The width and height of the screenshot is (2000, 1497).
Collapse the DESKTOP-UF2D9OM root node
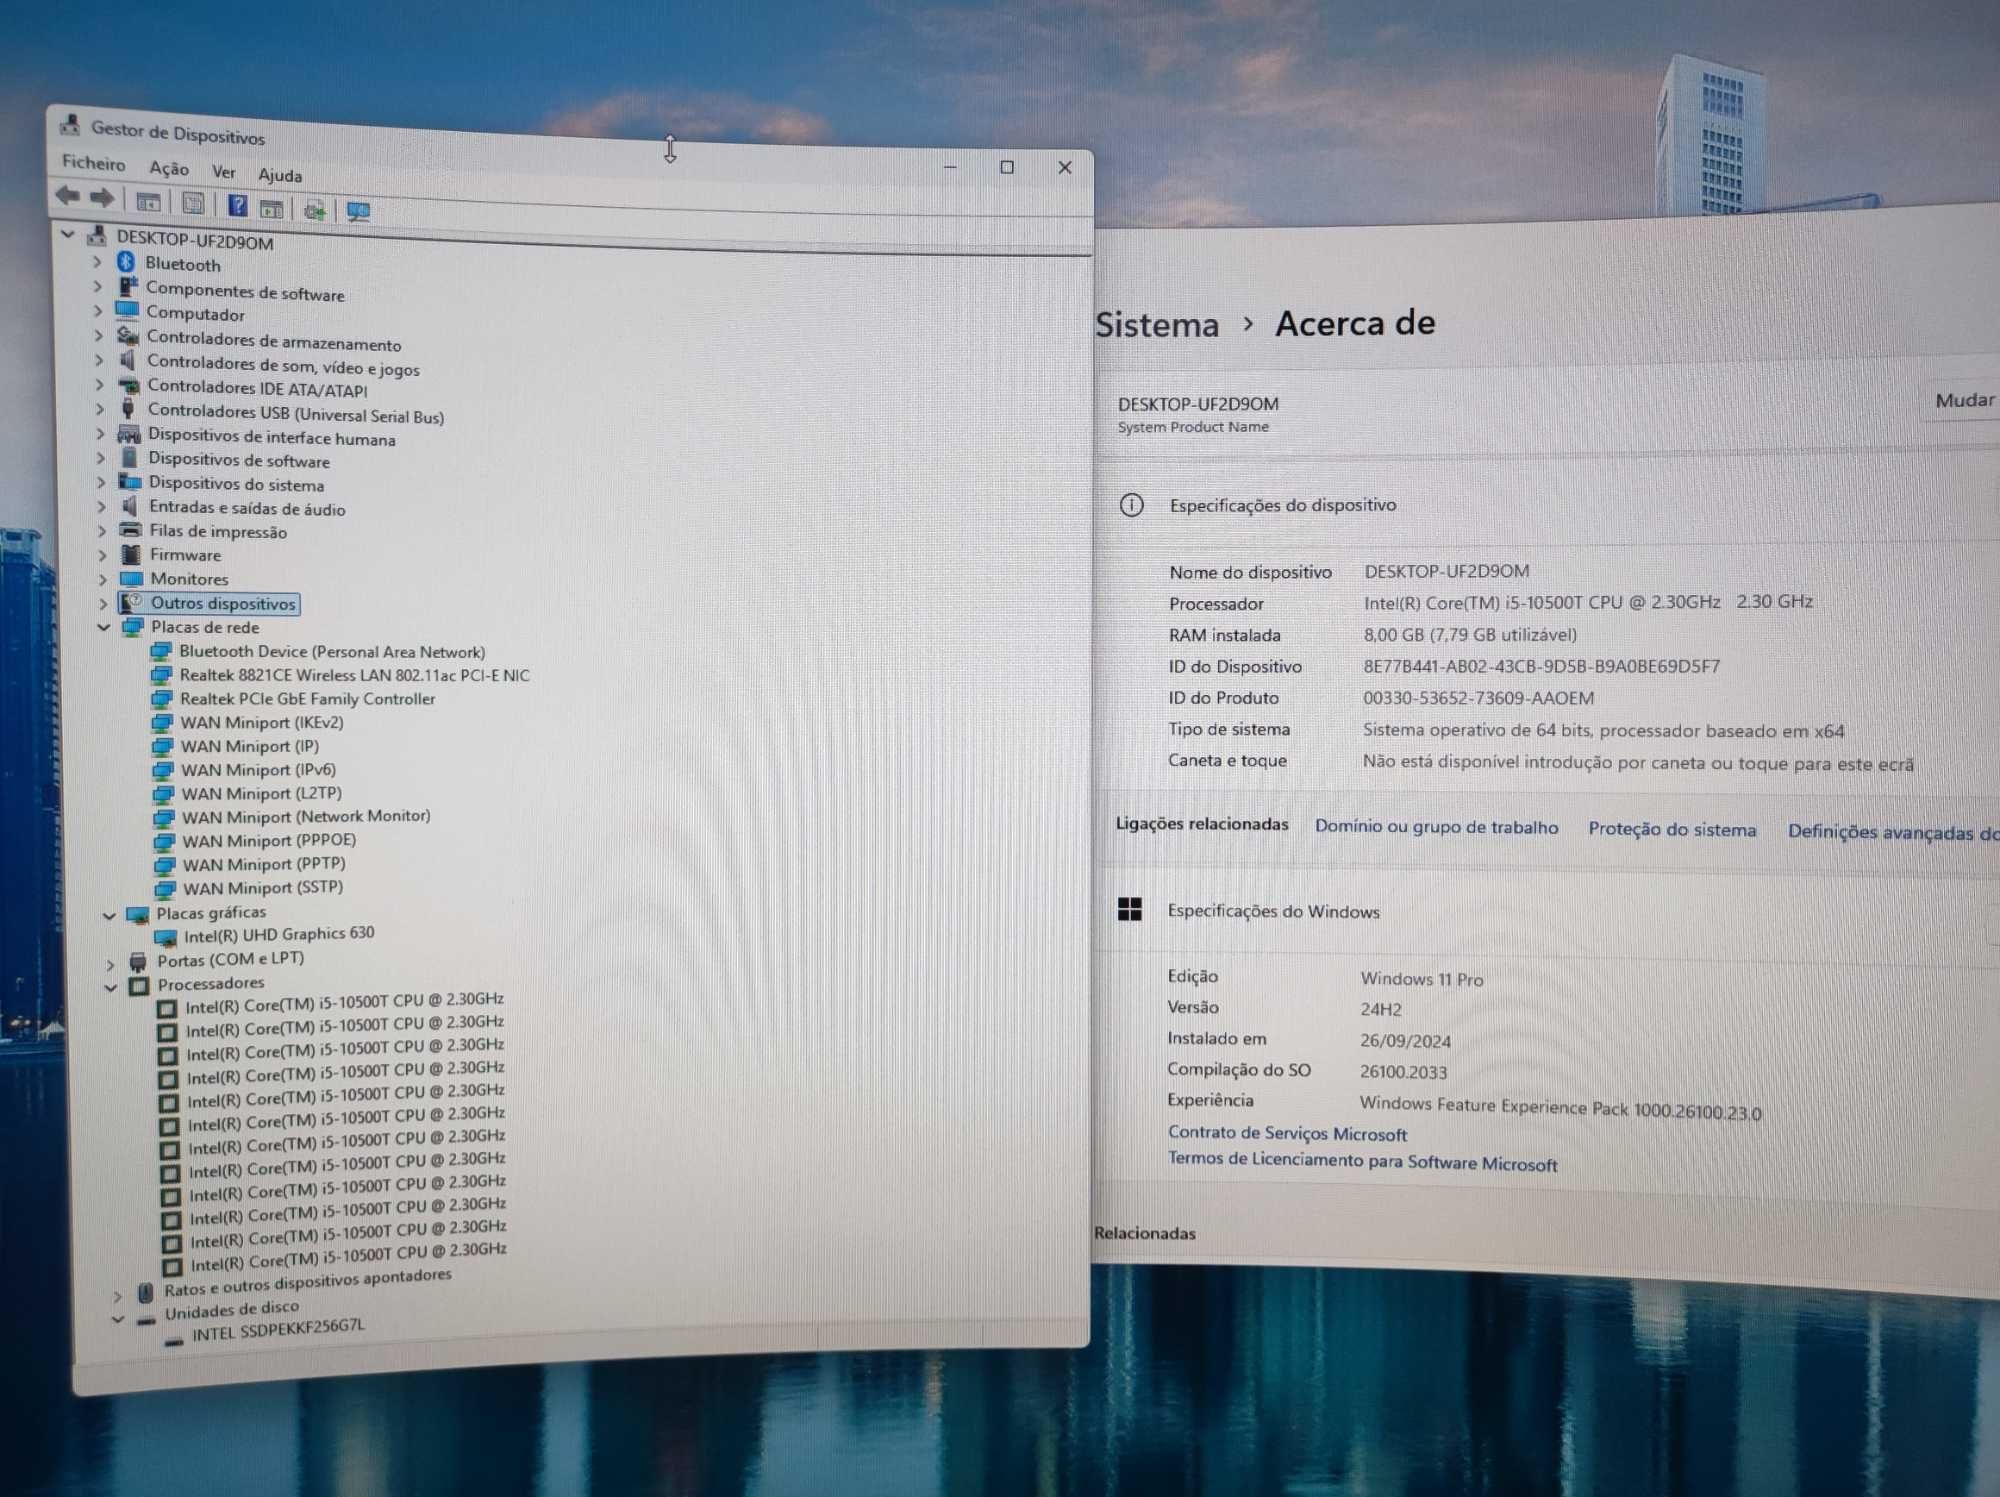pyautogui.click(x=68, y=235)
